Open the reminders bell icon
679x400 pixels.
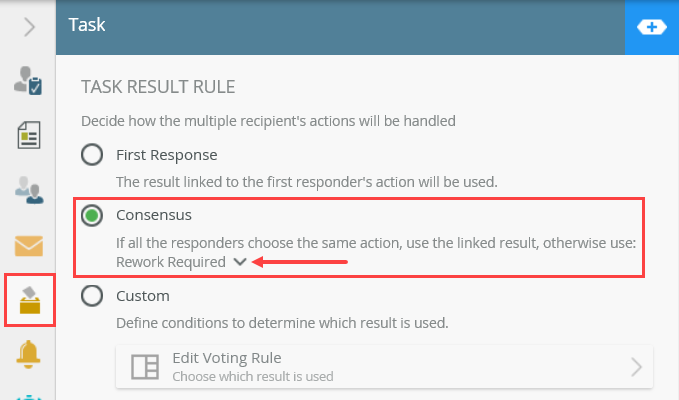28,353
